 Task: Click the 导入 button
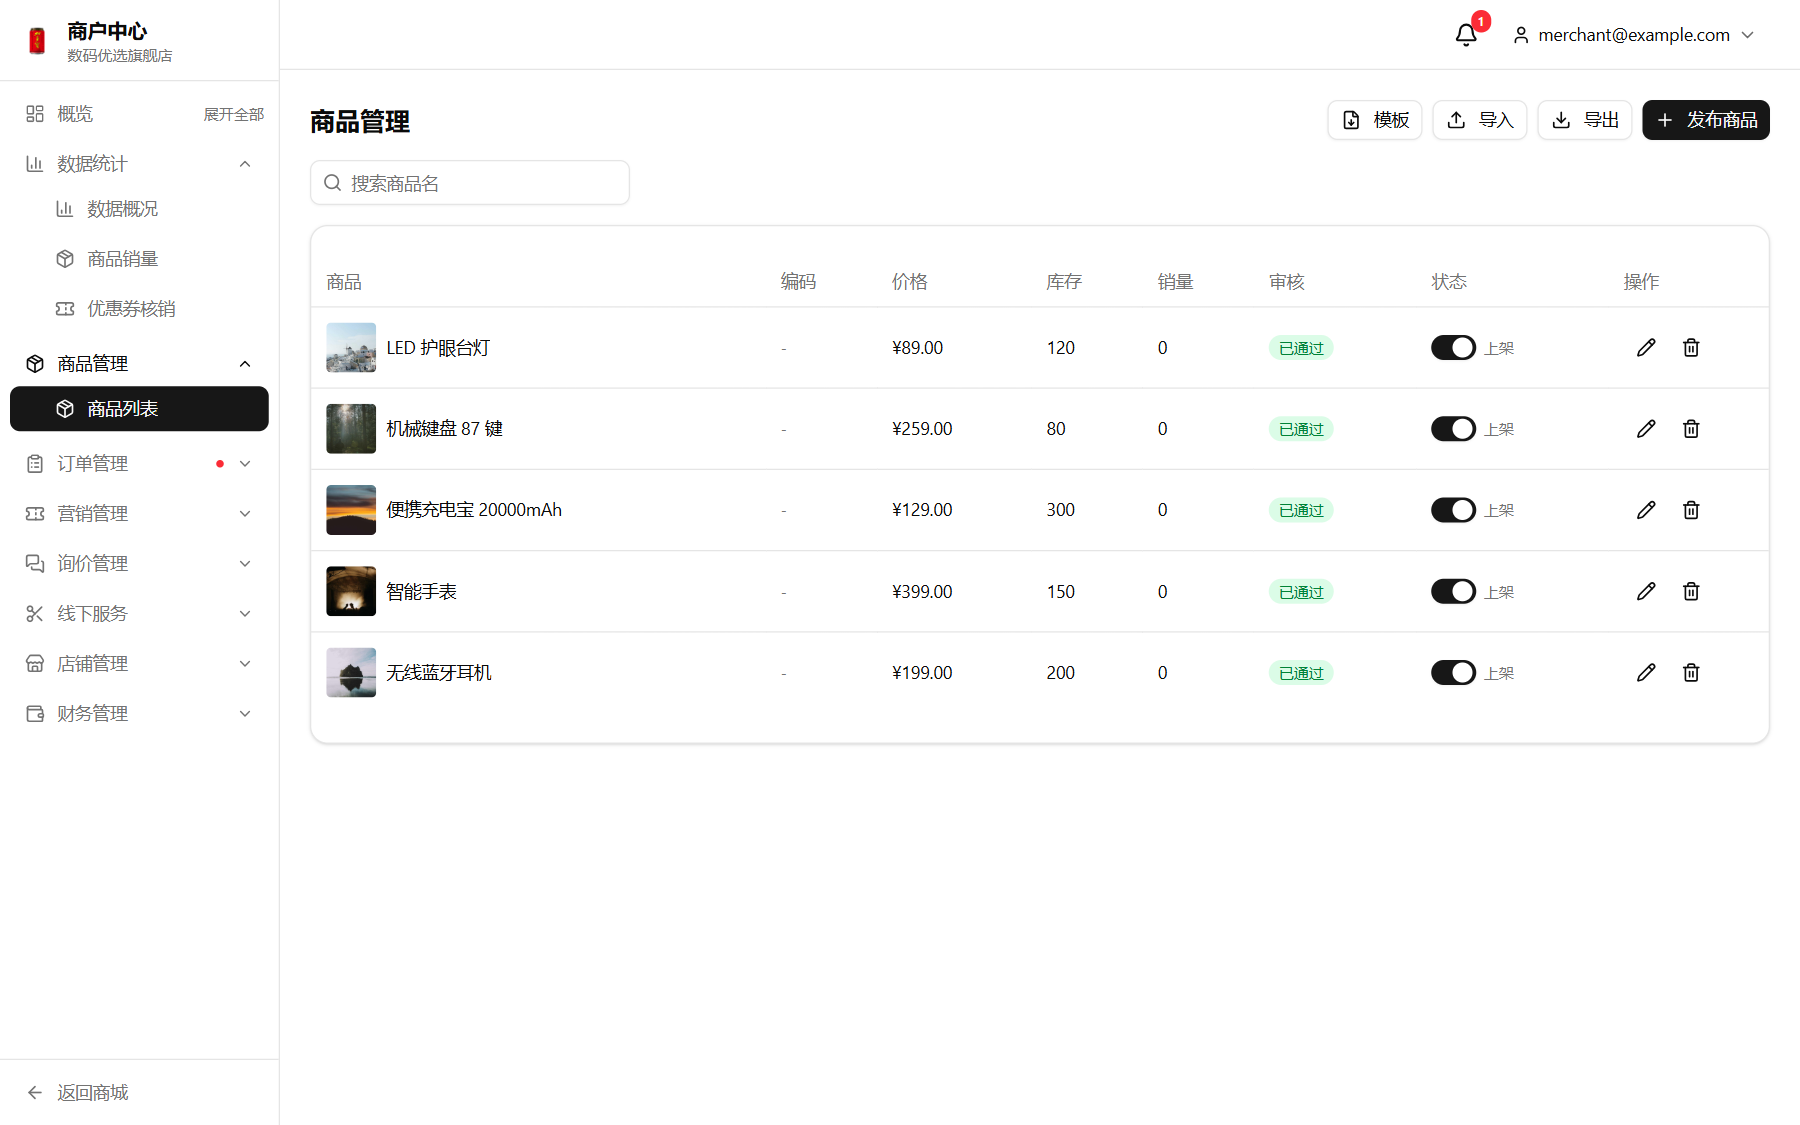pyautogui.click(x=1480, y=120)
